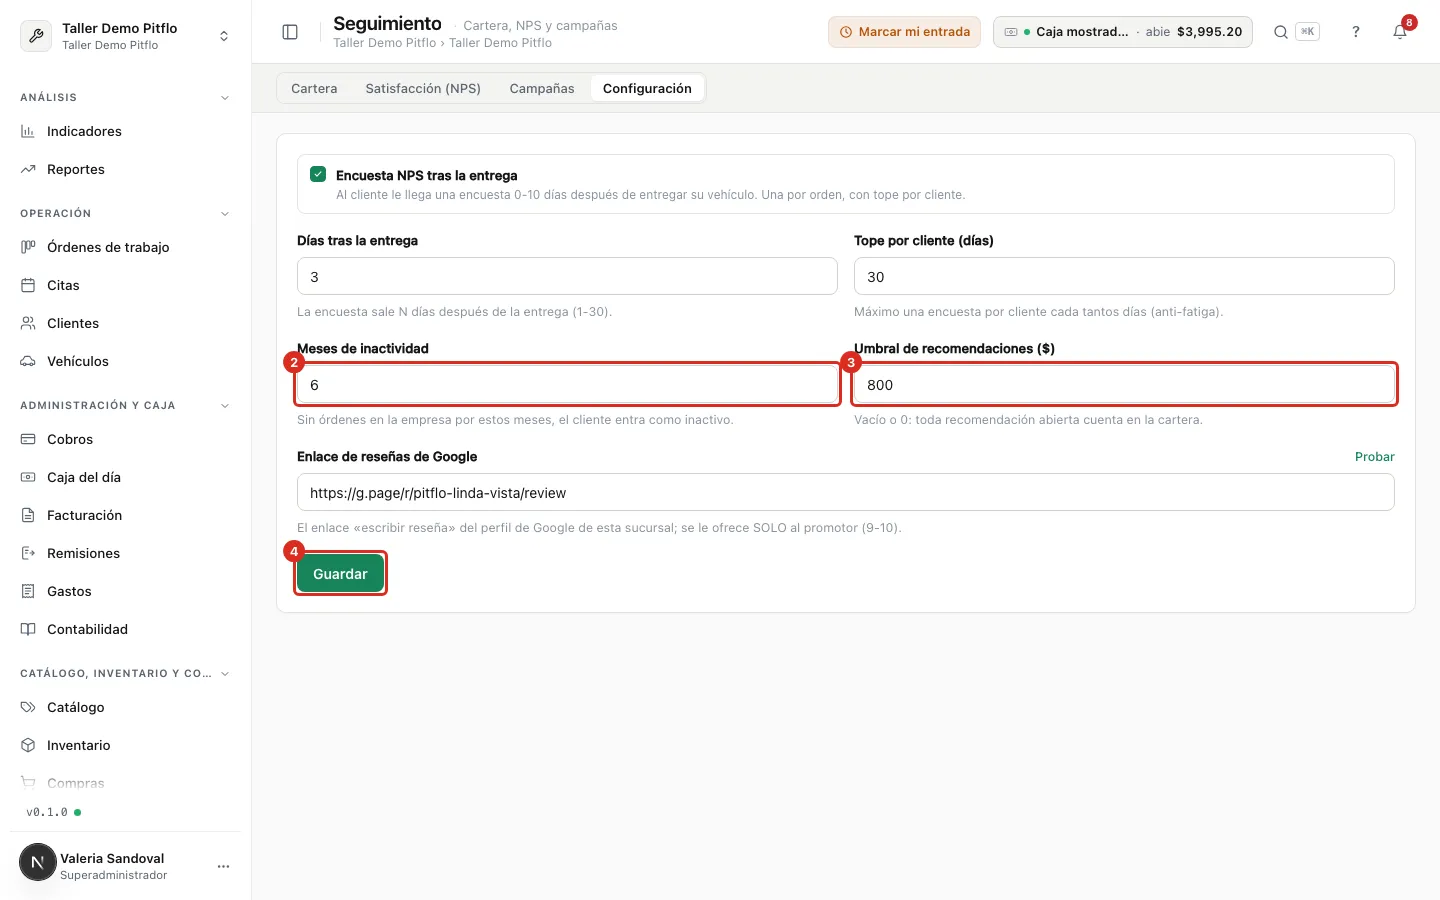Switch to Satisfacción (NPS) tab
The height and width of the screenshot is (900, 1440).
tap(423, 88)
